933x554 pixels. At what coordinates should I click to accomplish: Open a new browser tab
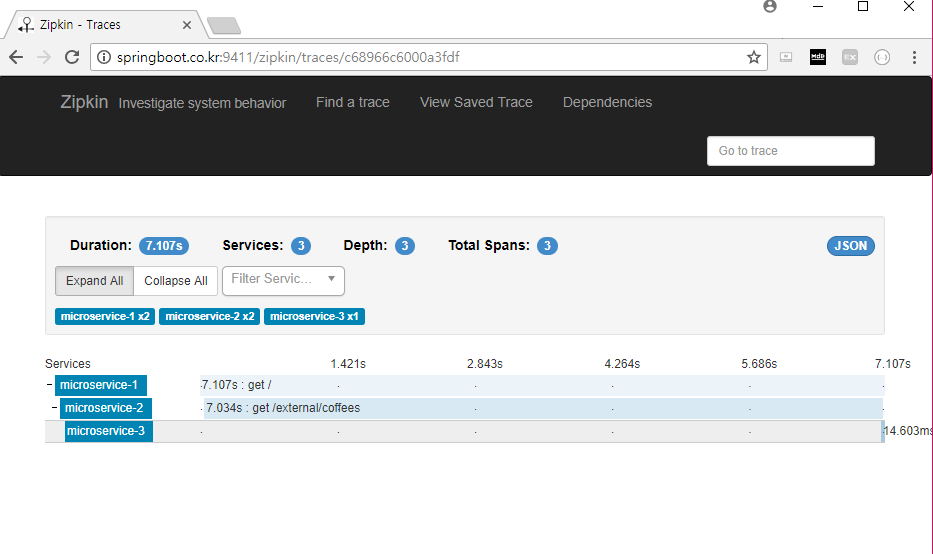tap(224, 26)
